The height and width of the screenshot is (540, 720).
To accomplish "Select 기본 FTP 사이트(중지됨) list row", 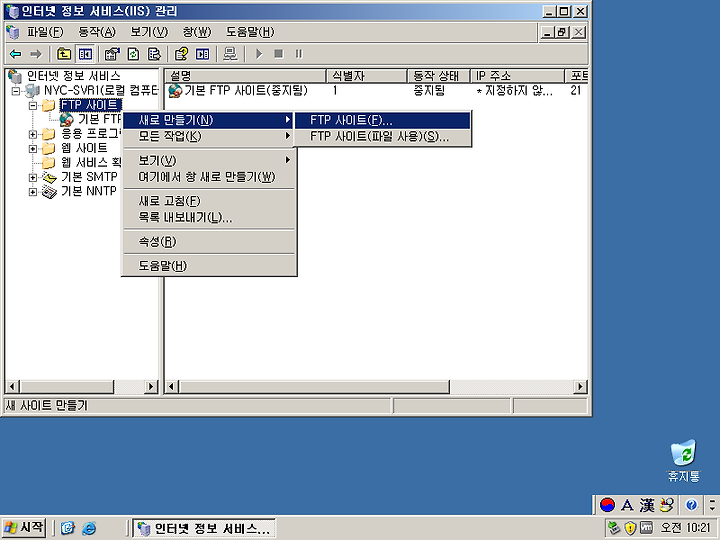I will 238,90.
